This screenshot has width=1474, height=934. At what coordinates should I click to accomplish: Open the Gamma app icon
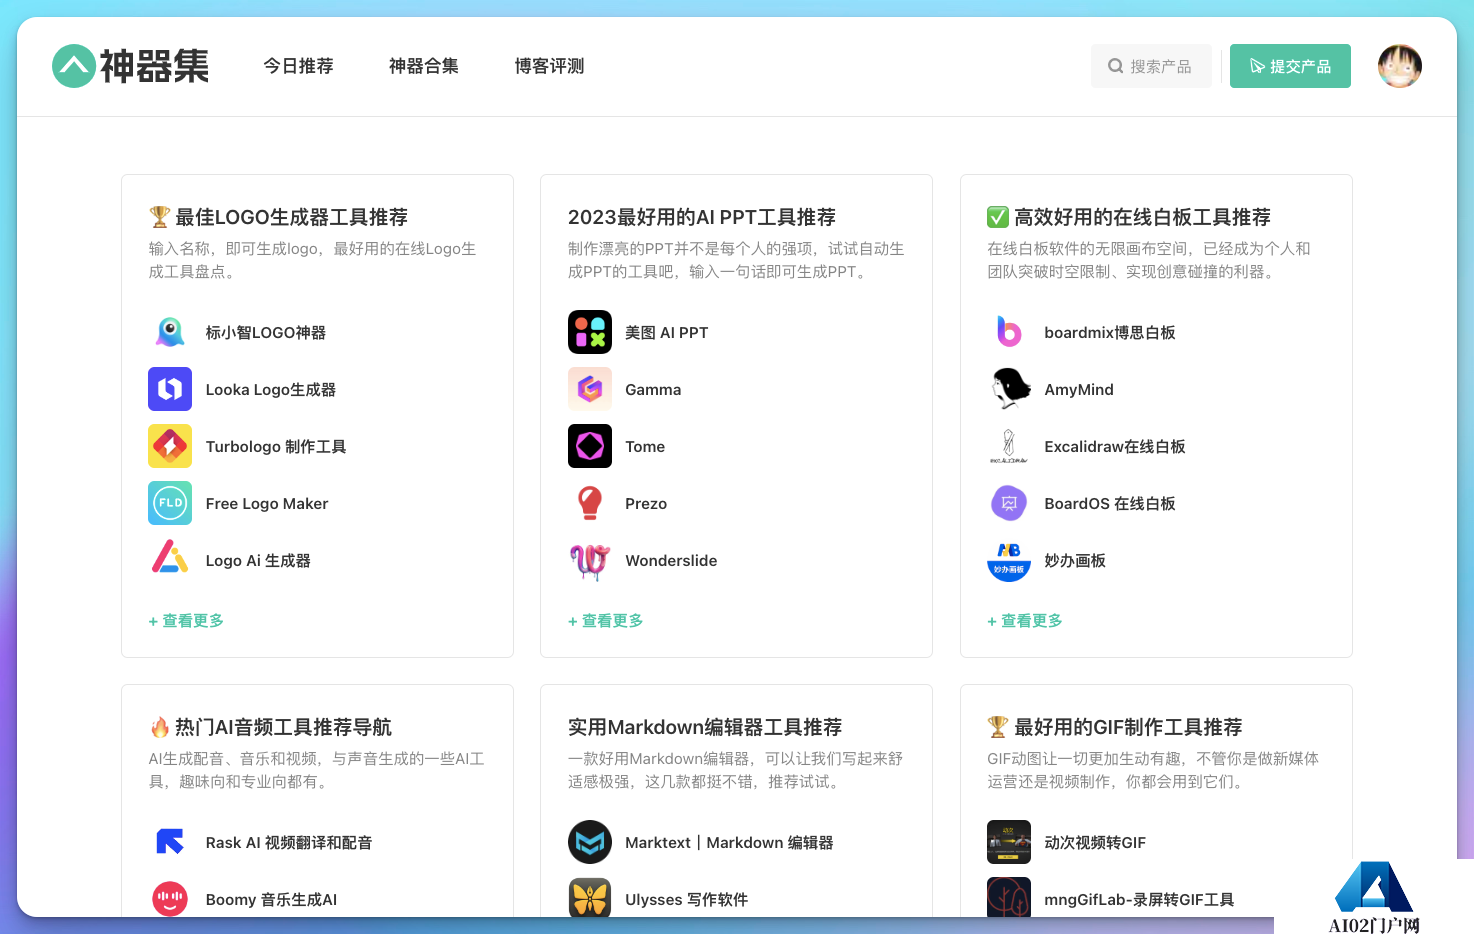(590, 389)
